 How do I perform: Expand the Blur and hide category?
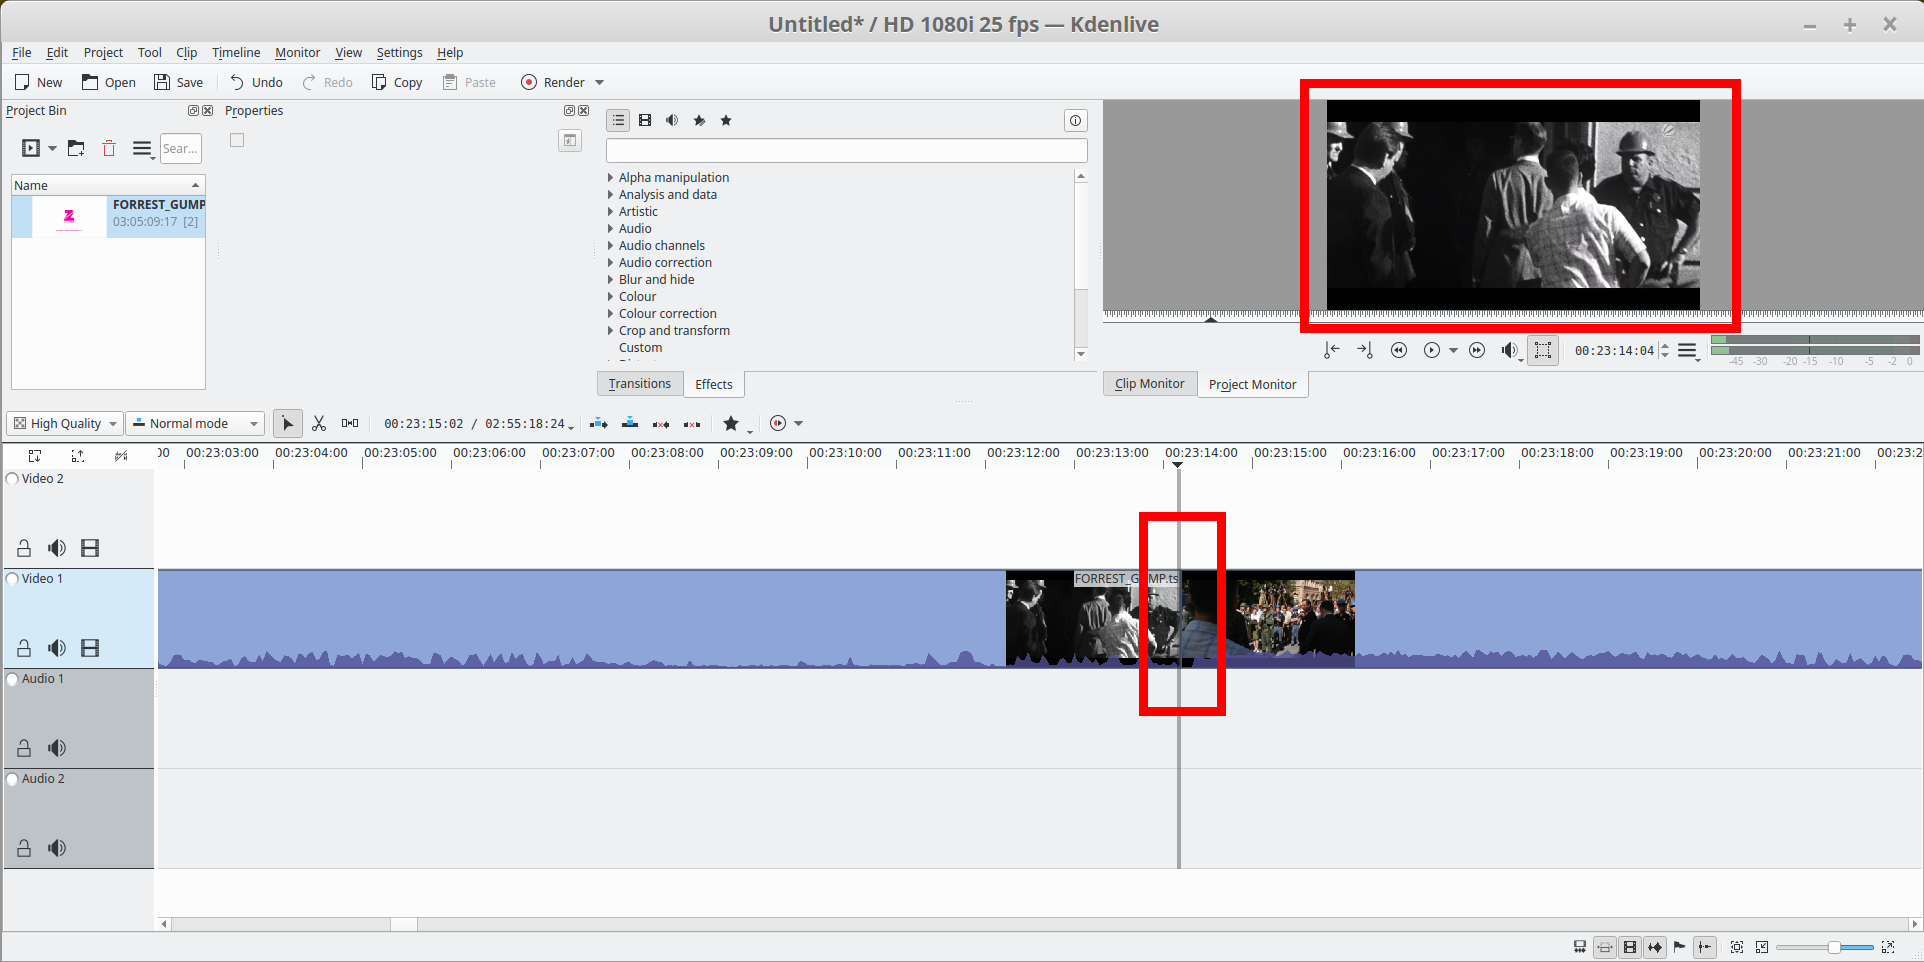coord(610,280)
